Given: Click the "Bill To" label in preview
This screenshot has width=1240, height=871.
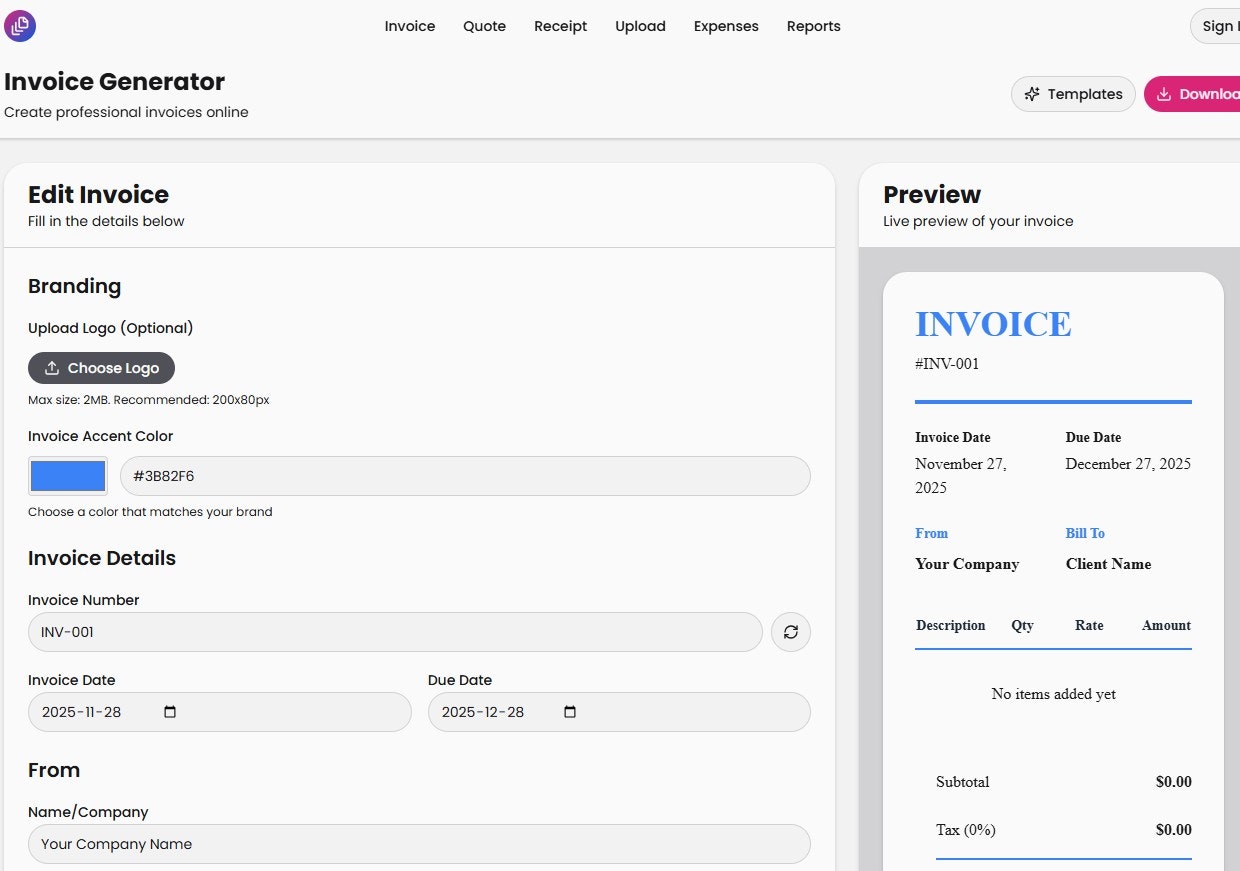Looking at the screenshot, I should pos(1085,533).
